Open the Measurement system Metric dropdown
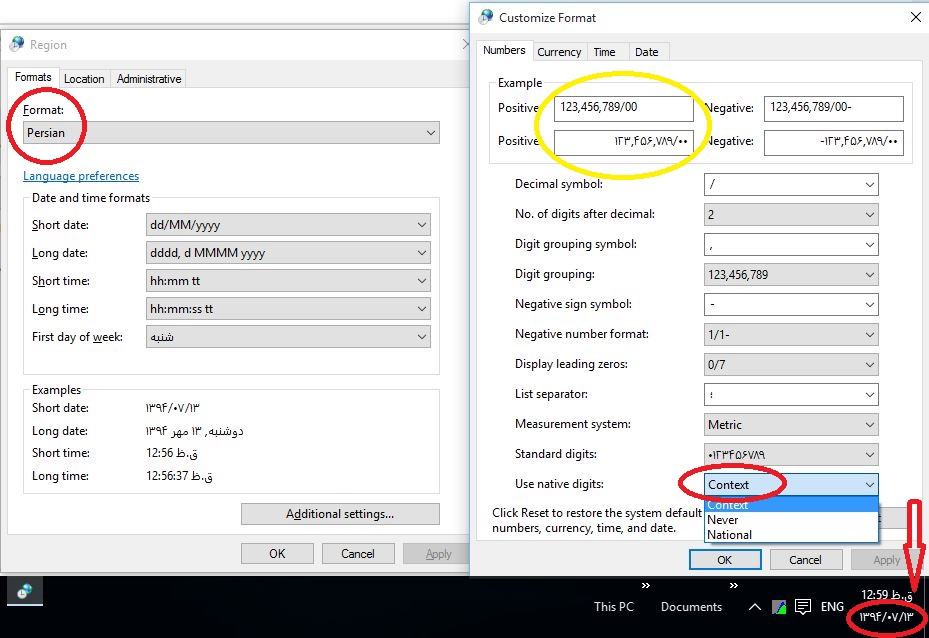The image size is (929, 638). (791, 425)
